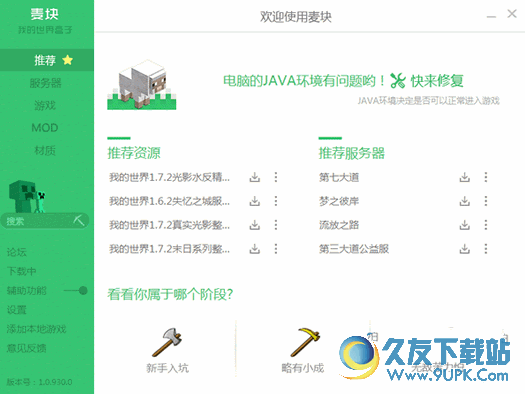Open more options for 我的世界1.7.2真实光影整
Screen dimensions: 525x394
(x=276, y=225)
